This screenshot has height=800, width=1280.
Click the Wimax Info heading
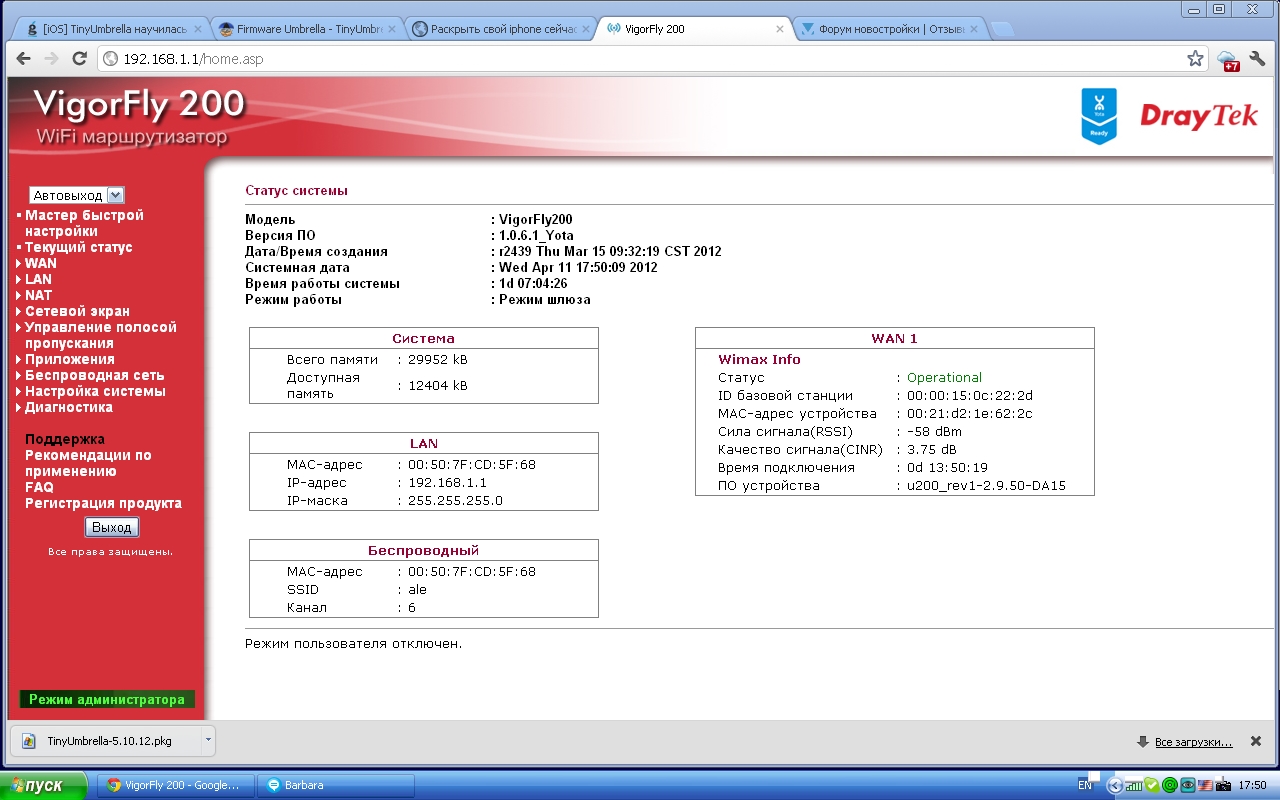[x=759, y=359]
